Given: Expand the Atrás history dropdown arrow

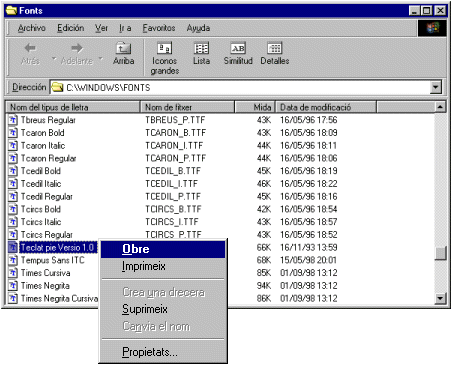Looking at the screenshot, I should tap(54, 59).
